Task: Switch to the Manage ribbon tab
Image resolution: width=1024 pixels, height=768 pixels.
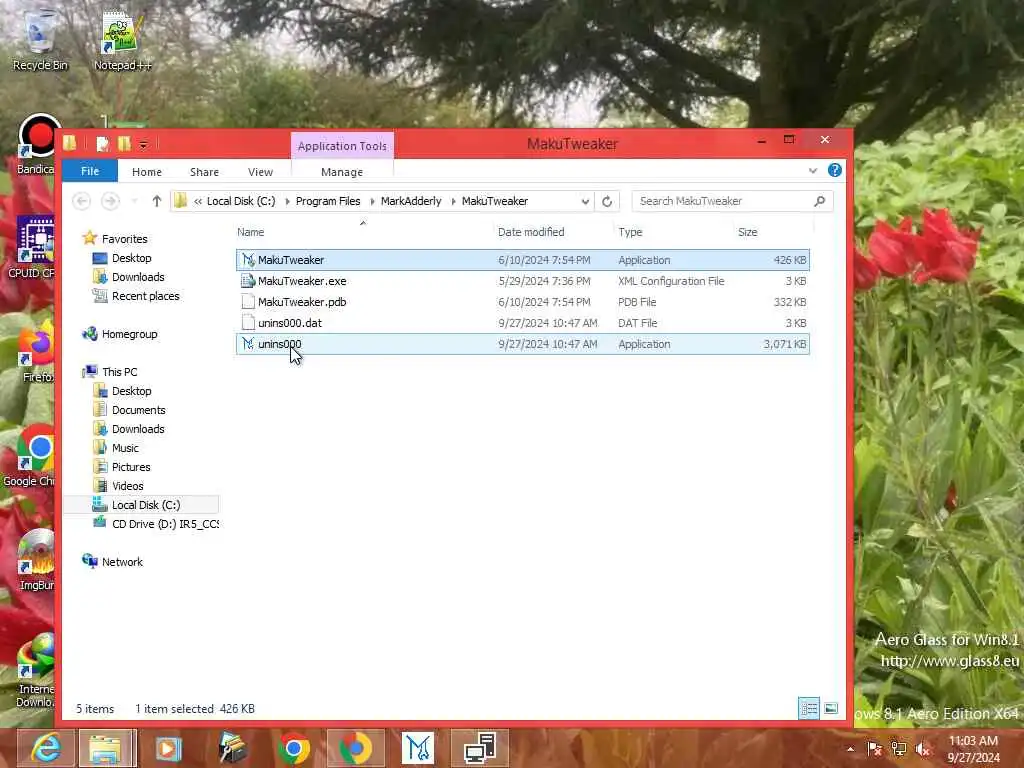Action: pos(342,172)
